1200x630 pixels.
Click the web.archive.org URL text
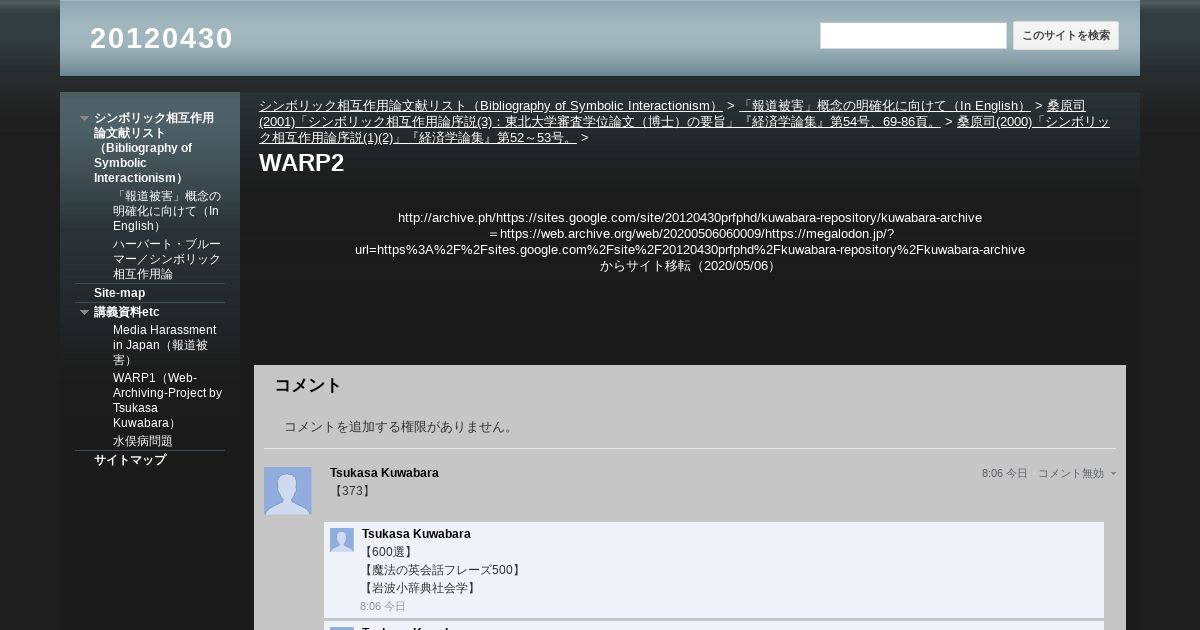pyautogui.click(x=690, y=241)
